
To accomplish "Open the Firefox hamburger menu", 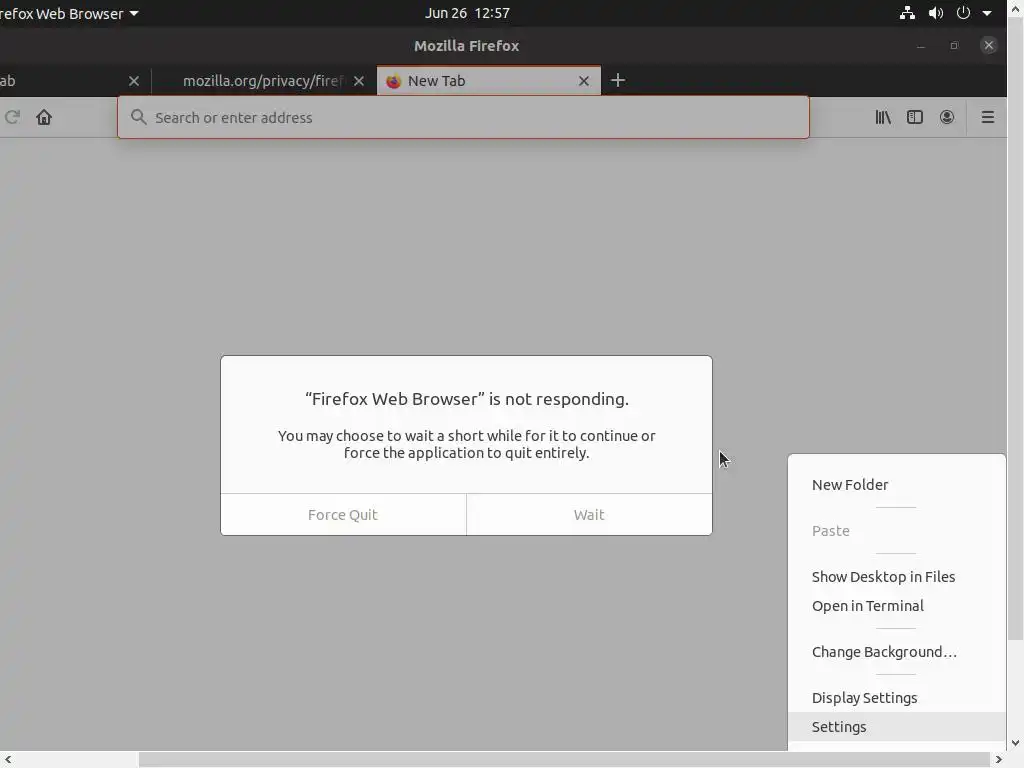I will click(x=987, y=117).
